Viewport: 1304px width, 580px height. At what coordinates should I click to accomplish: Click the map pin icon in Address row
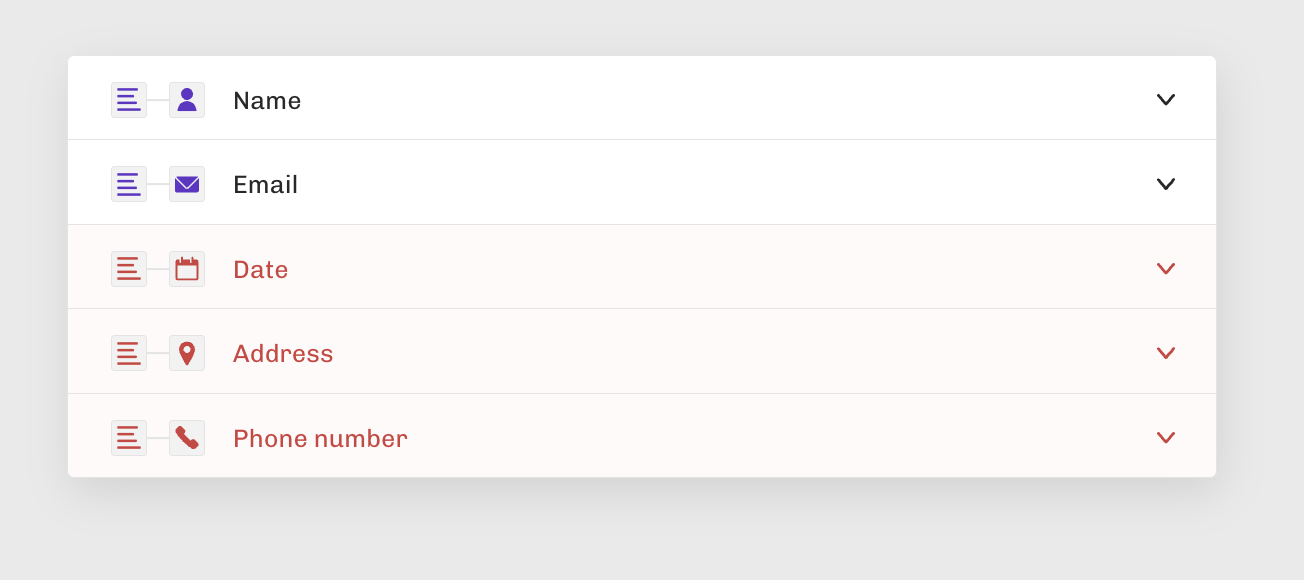(187, 353)
